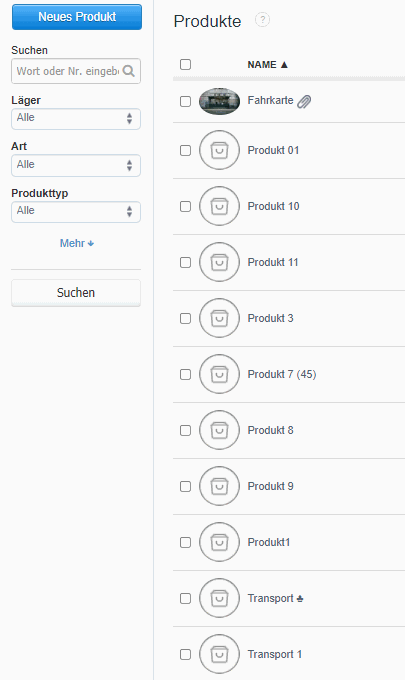Click the basket icon of Produkt 7 (45)

pyautogui.click(x=219, y=374)
